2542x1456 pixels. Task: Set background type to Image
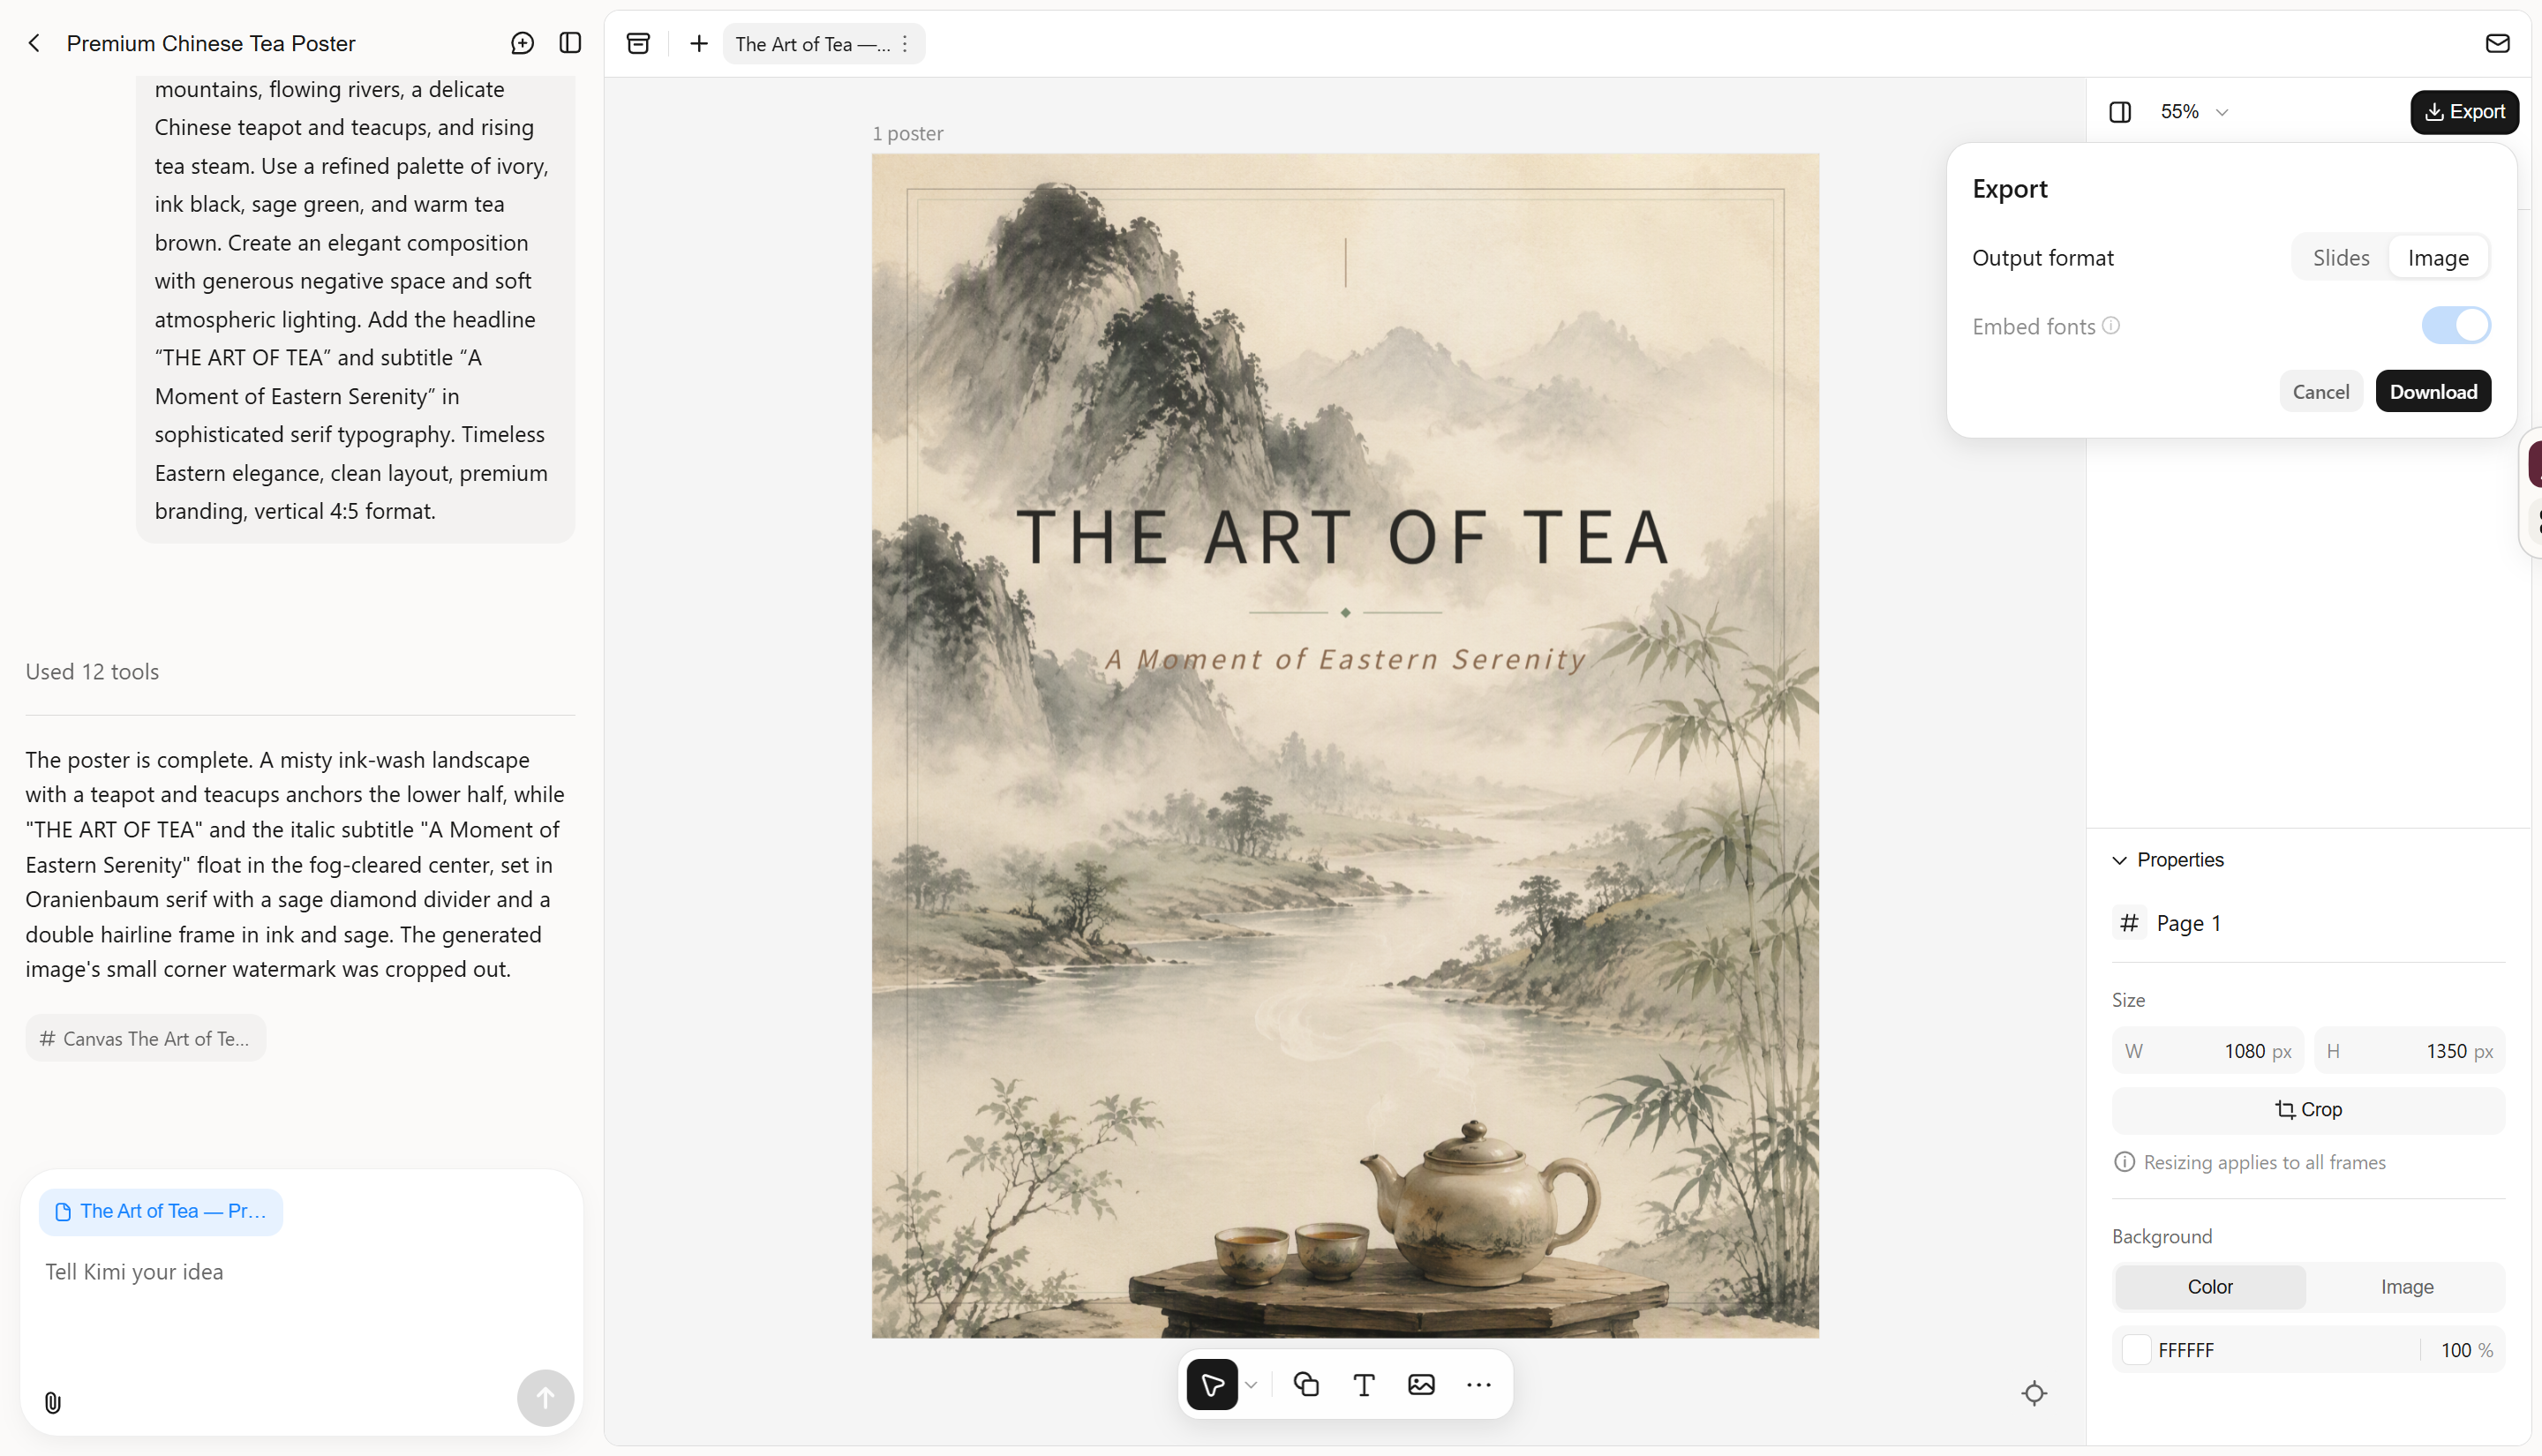tap(2407, 1287)
